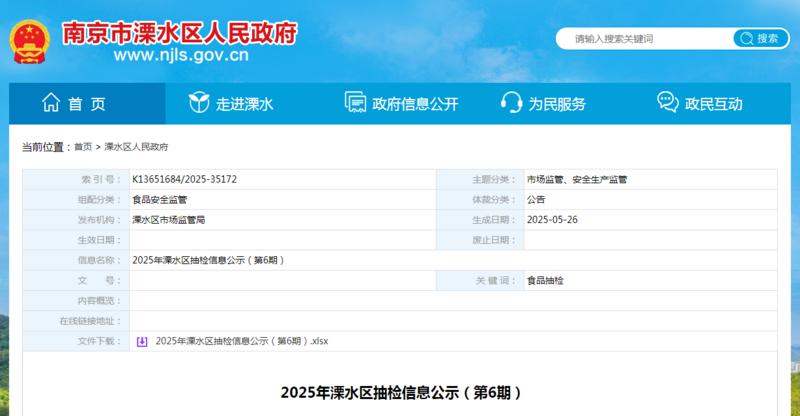Click the 体裁分类 field label
This screenshot has height=416, width=800.
tap(494, 200)
